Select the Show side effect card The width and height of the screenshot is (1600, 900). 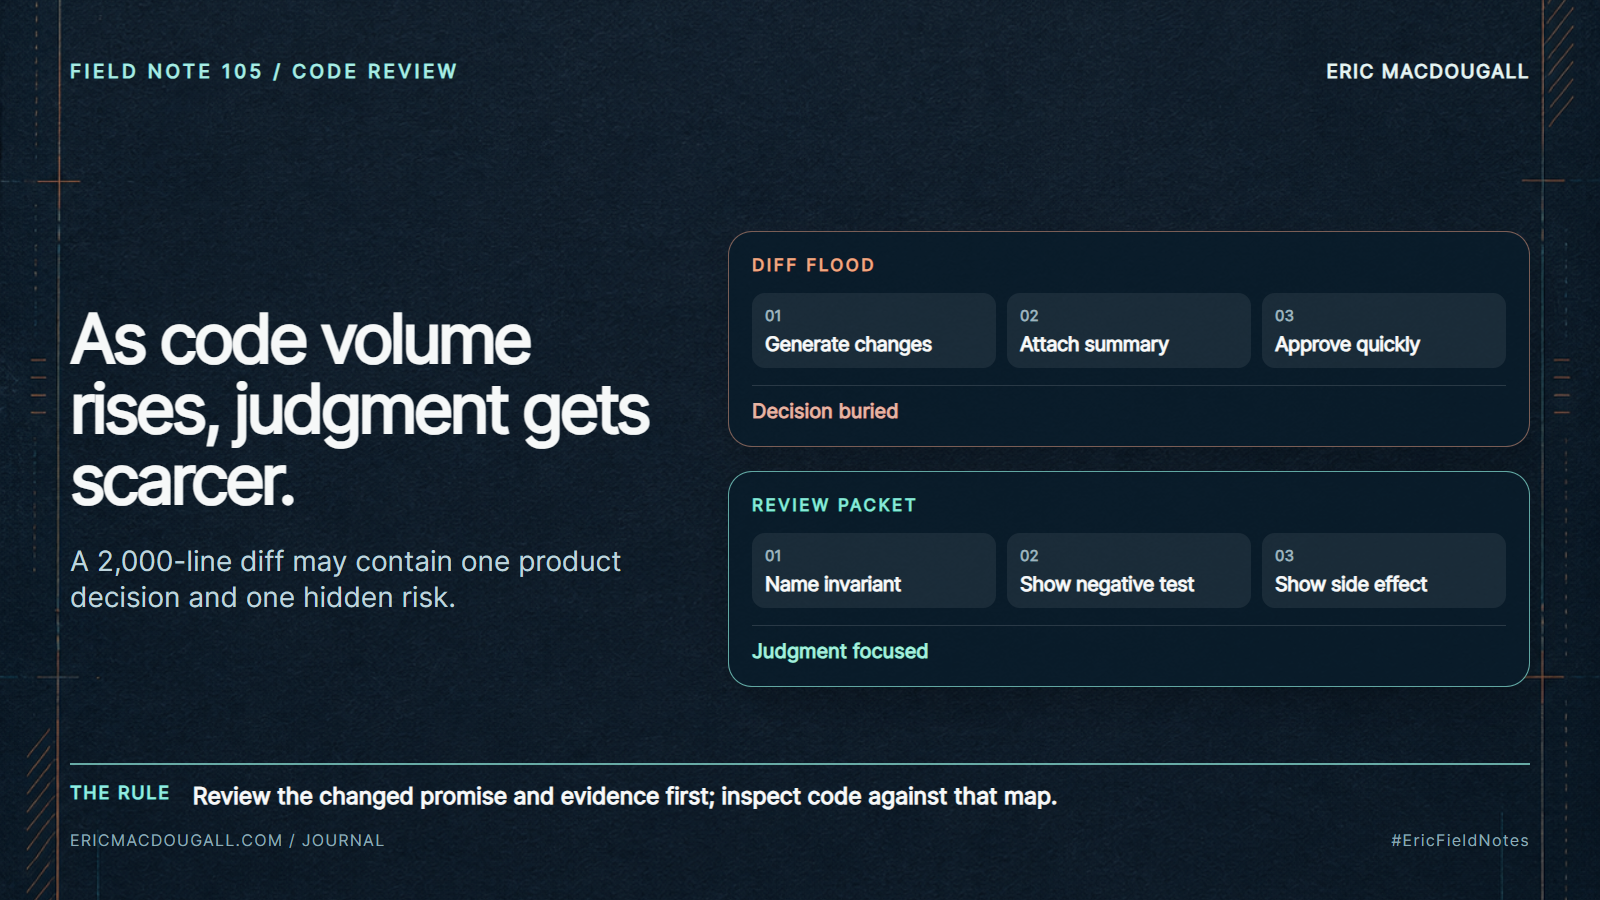coord(1383,570)
